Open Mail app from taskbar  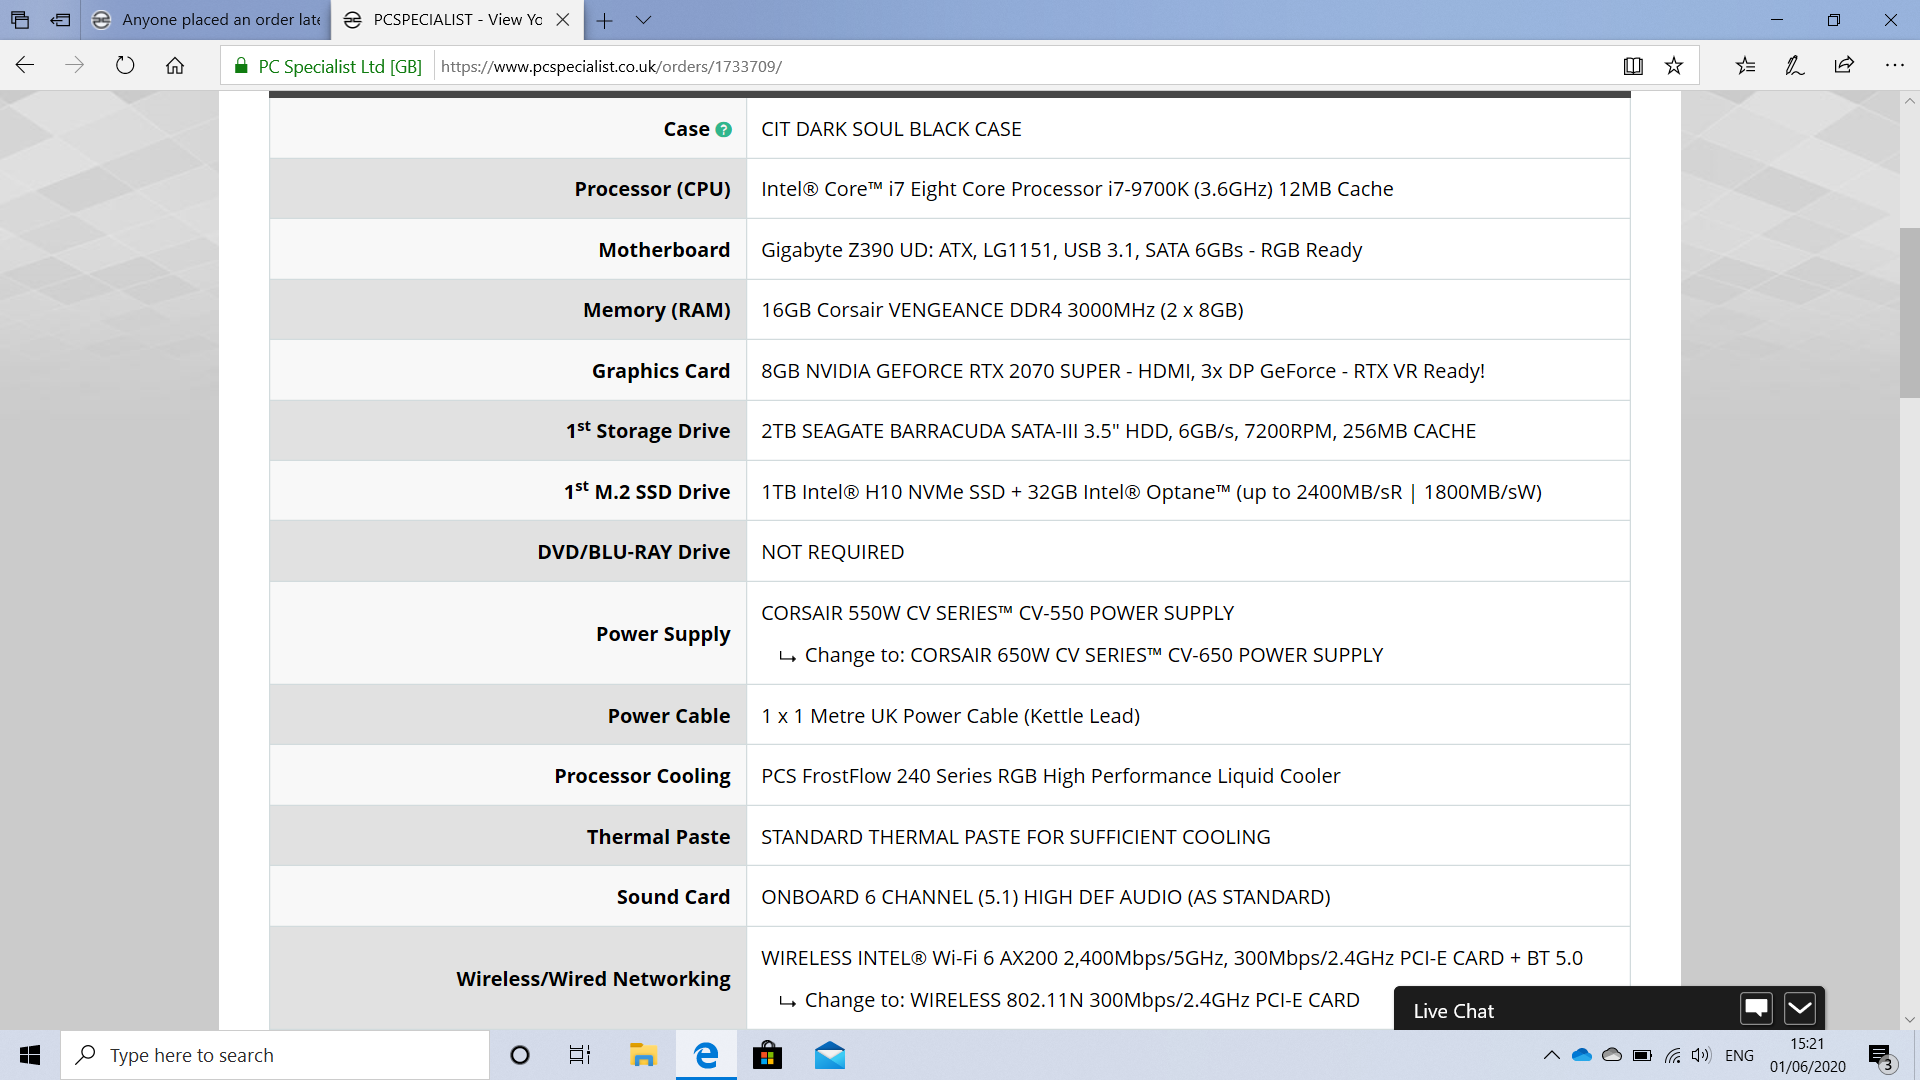[x=830, y=1055]
